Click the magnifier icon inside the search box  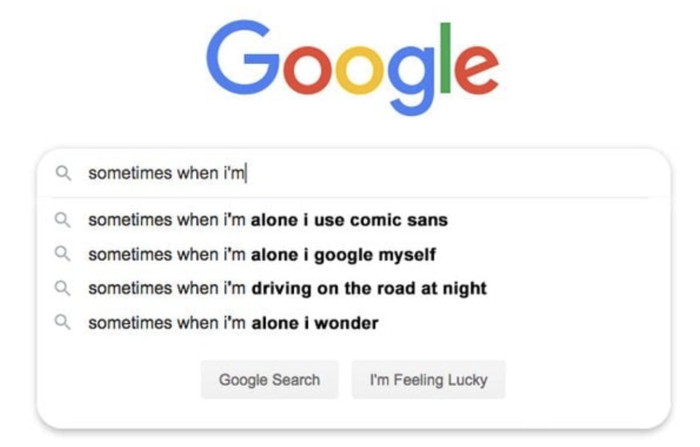click(x=63, y=173)
